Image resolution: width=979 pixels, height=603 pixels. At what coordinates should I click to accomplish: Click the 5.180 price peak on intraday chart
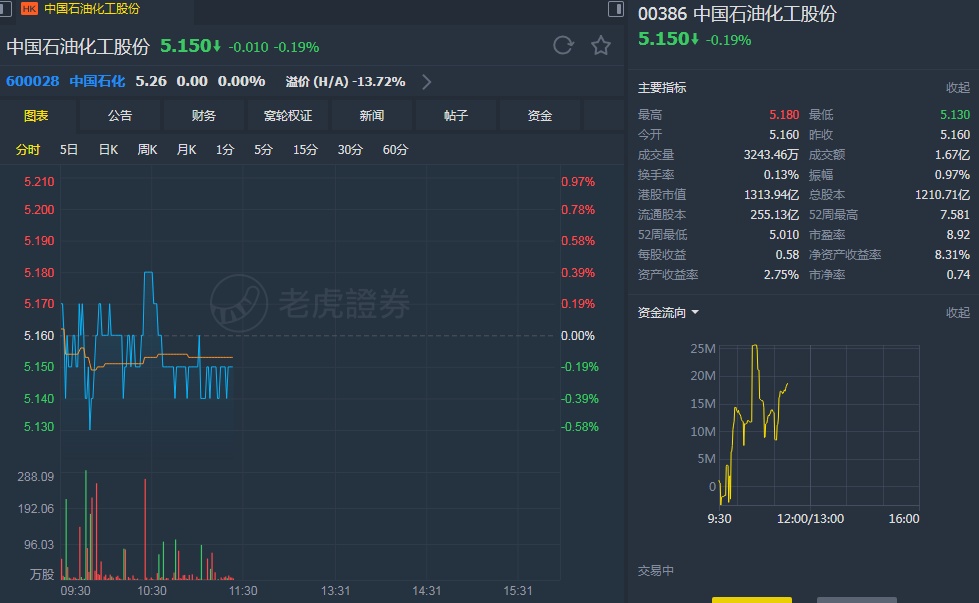149,273
